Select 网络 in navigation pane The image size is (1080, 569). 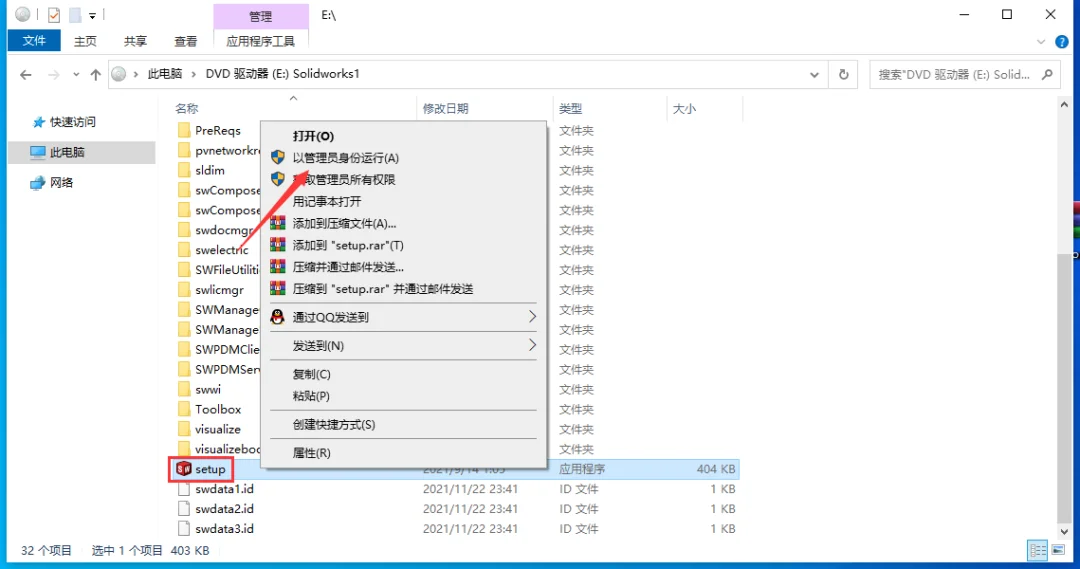point(61,183)
